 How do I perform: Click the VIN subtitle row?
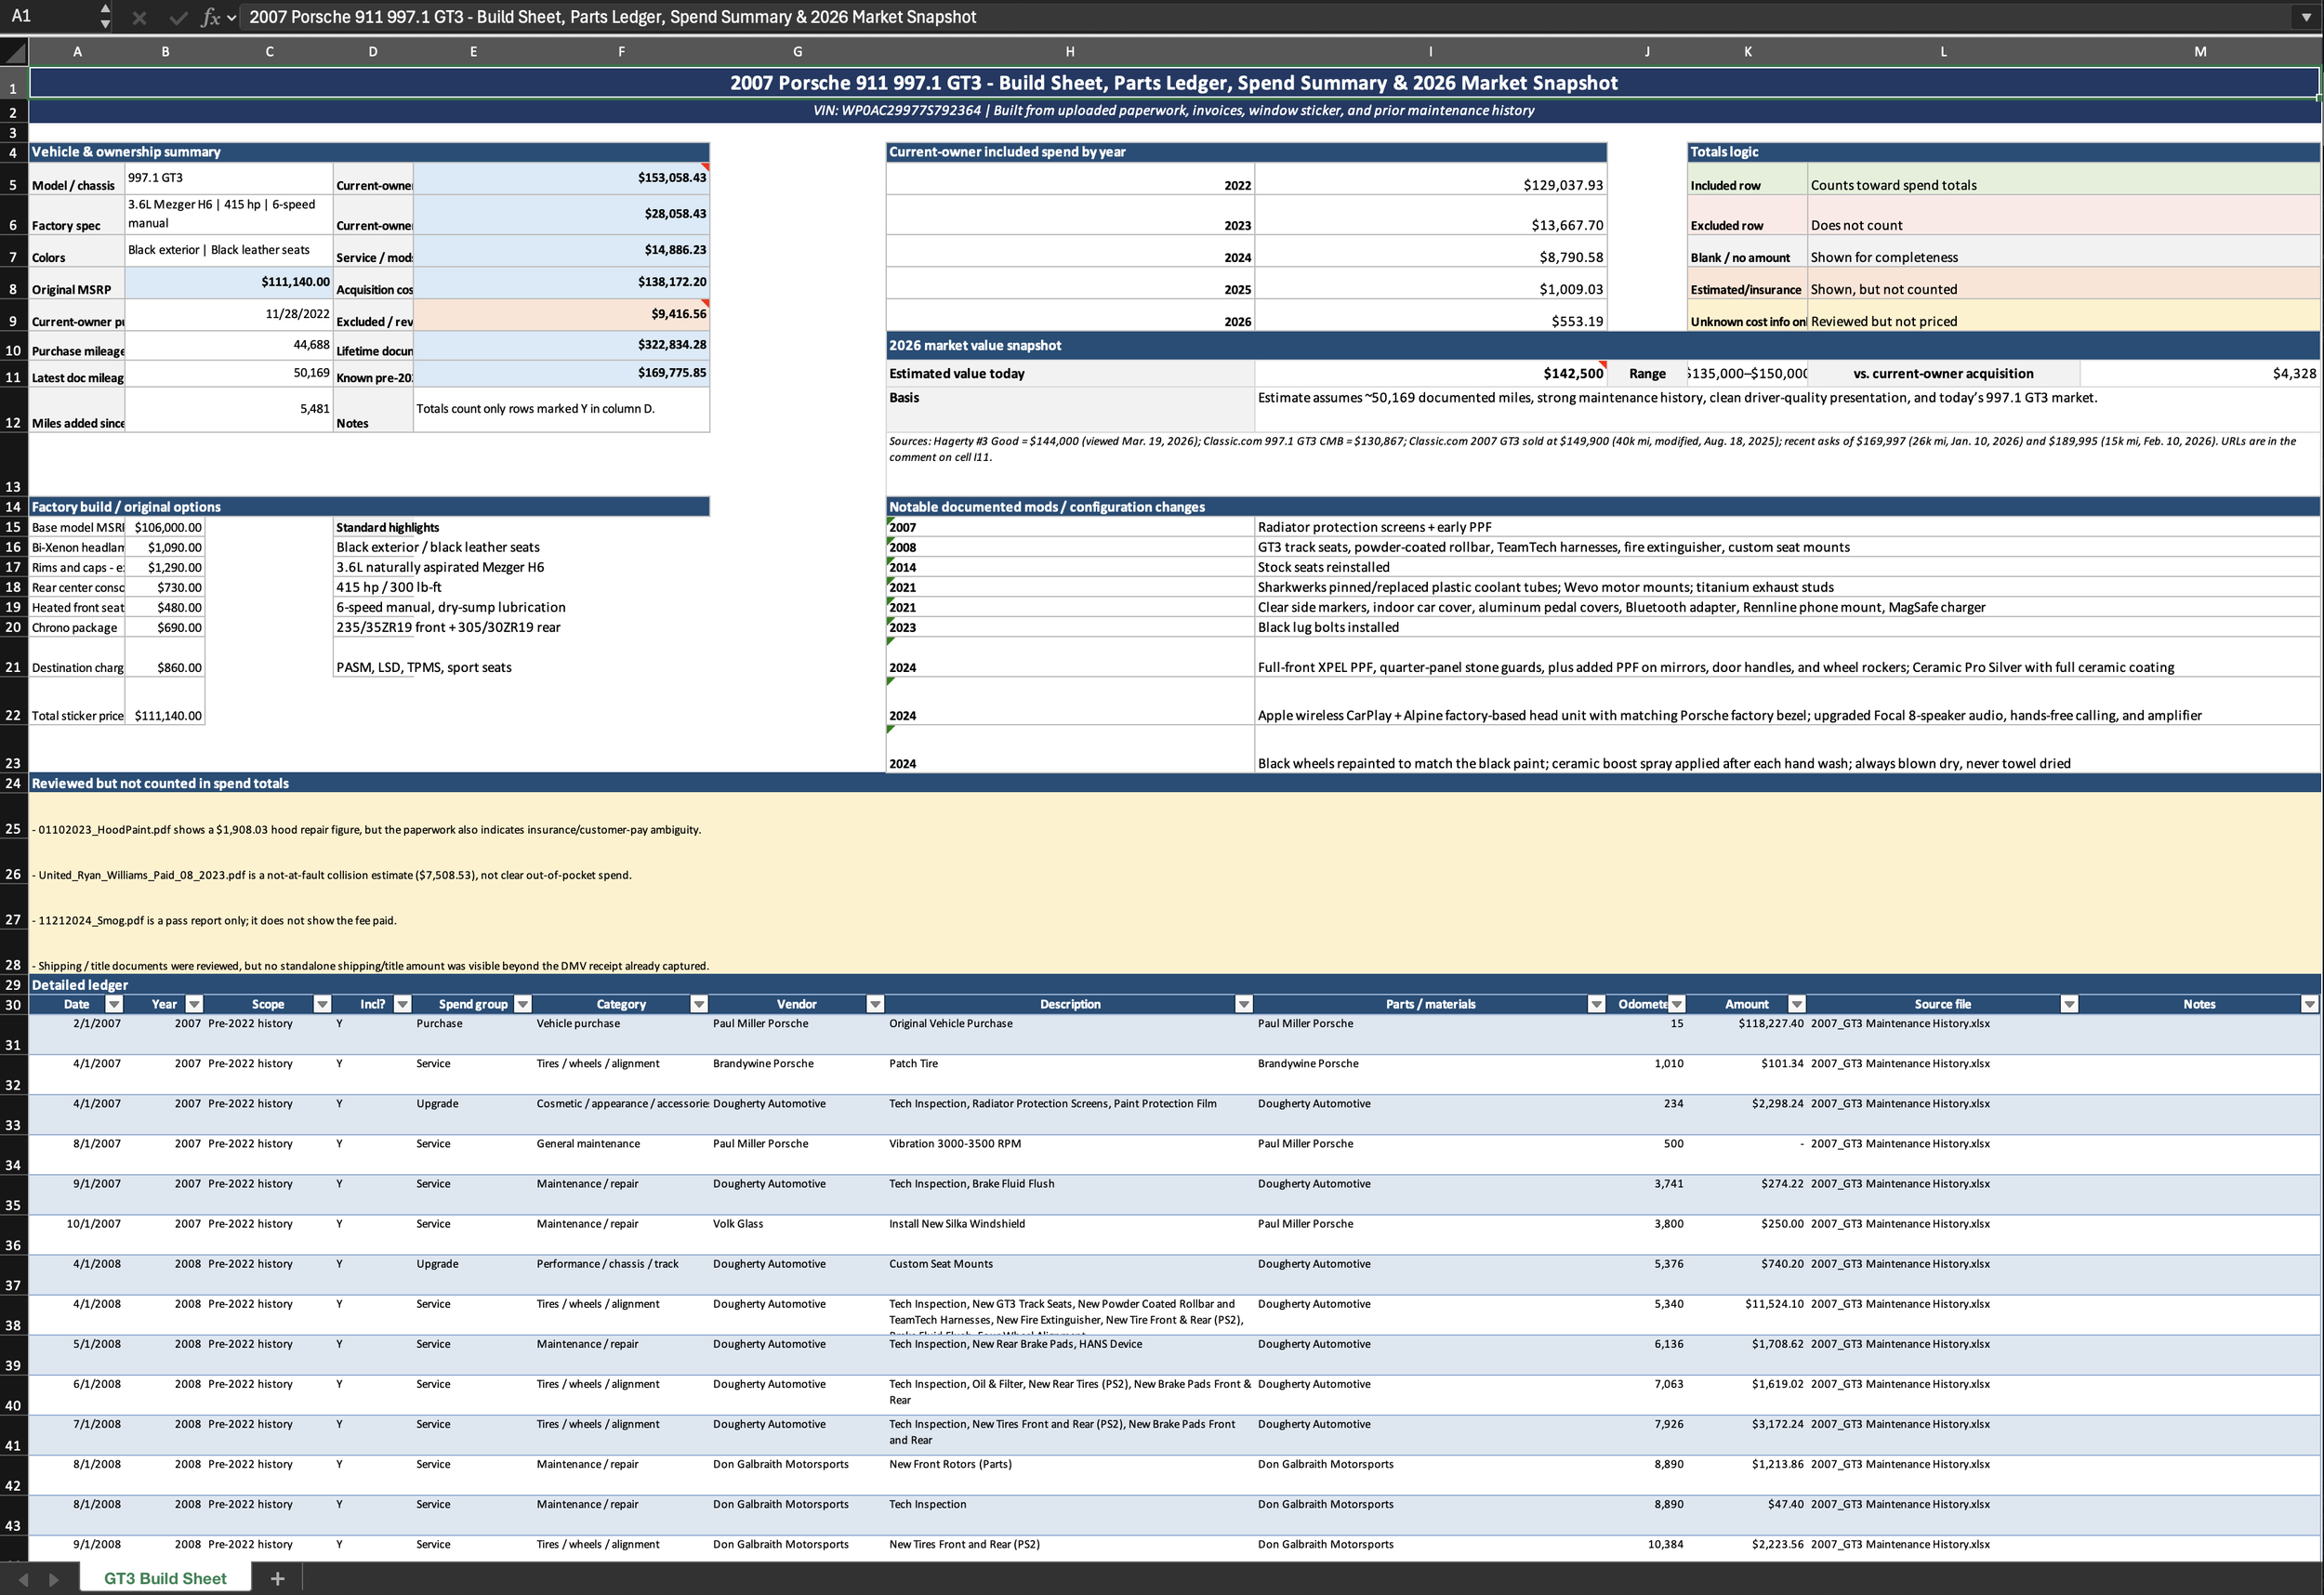click(x=1174, y=110)
